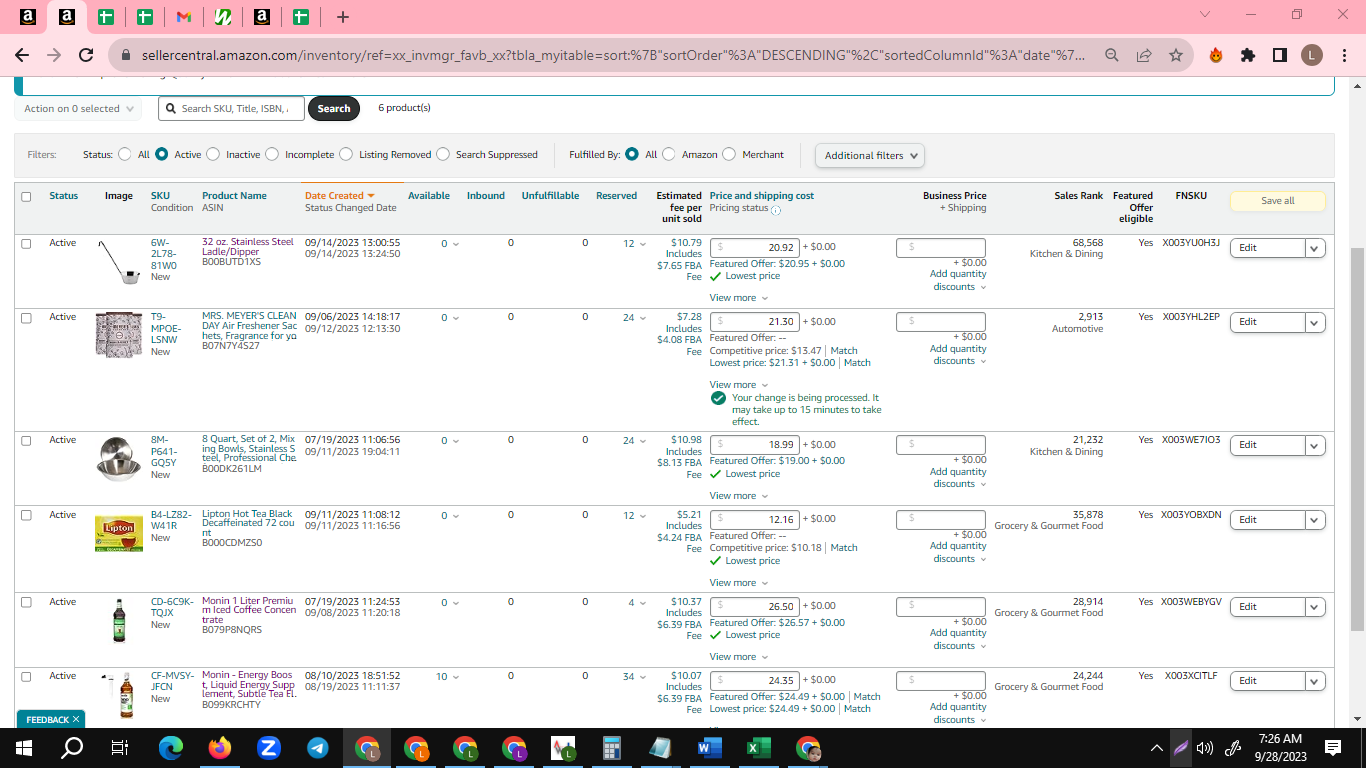Viewport: 1366px width, 768px height.
Task: Click the flame extension icon in toolbar
Action: click(x=1216, y=56)
